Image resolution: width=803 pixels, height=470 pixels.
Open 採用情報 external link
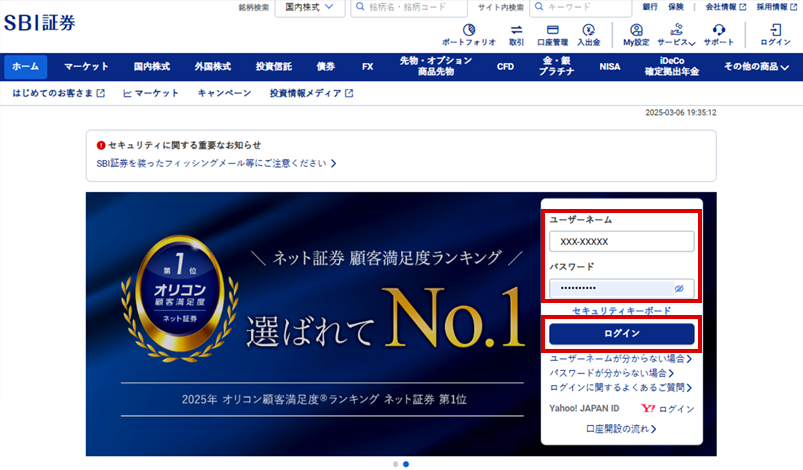click(x=777, y=7)
